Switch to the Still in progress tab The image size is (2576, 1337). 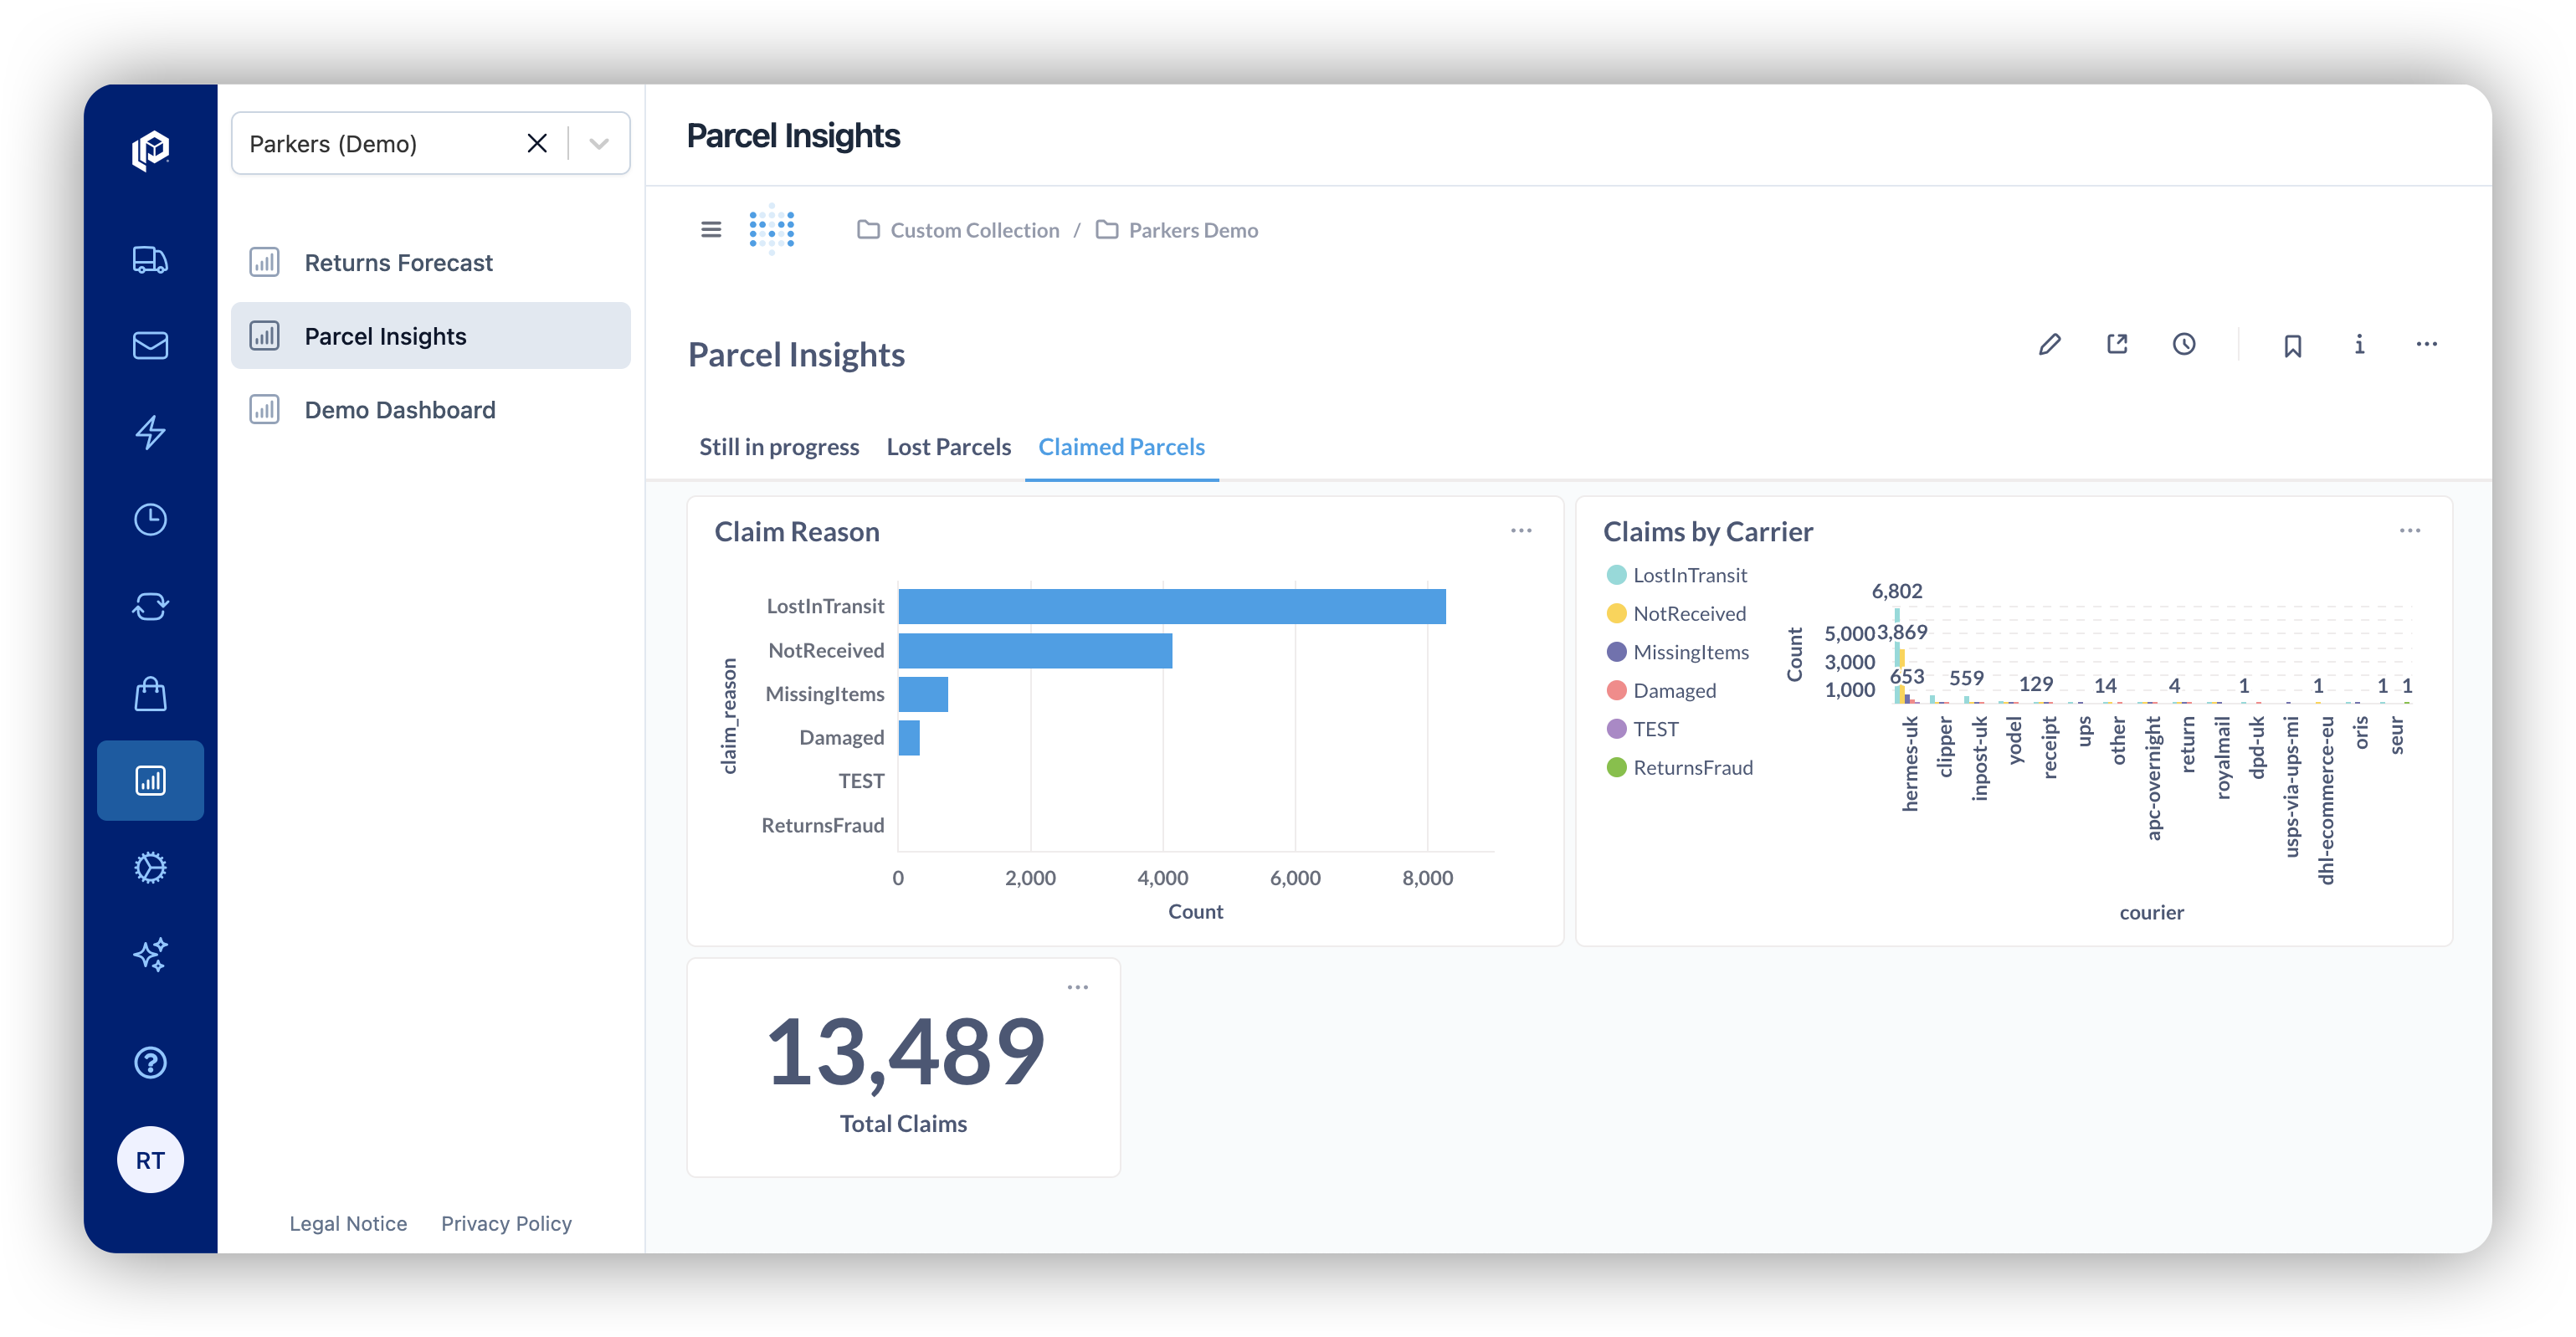tap(778, 447)
